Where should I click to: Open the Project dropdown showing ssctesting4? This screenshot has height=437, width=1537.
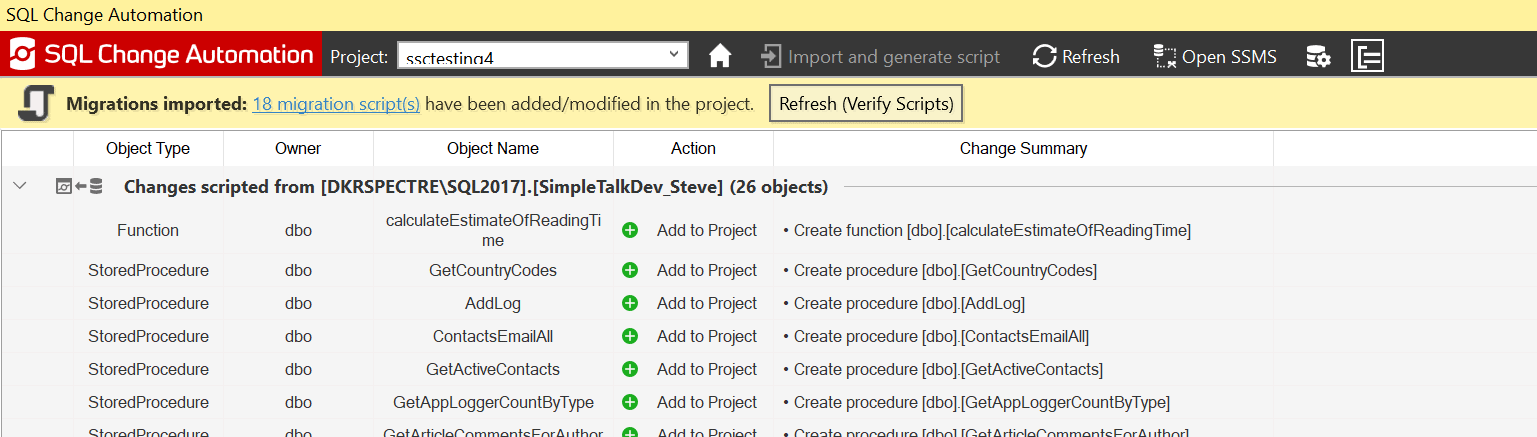click(x=543, y=56)
